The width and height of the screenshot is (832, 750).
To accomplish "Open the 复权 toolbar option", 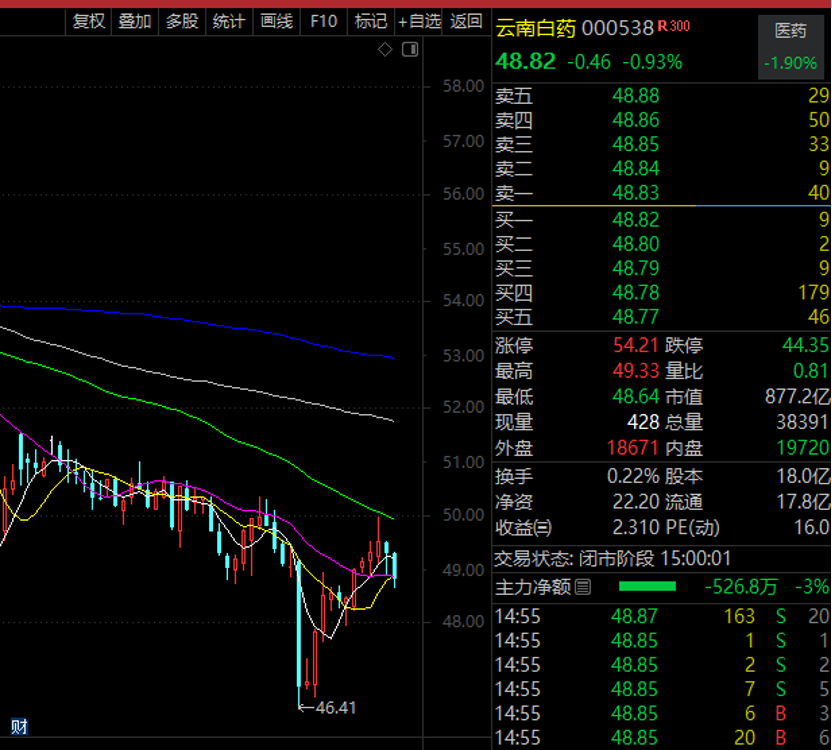I will pos(89,22).
